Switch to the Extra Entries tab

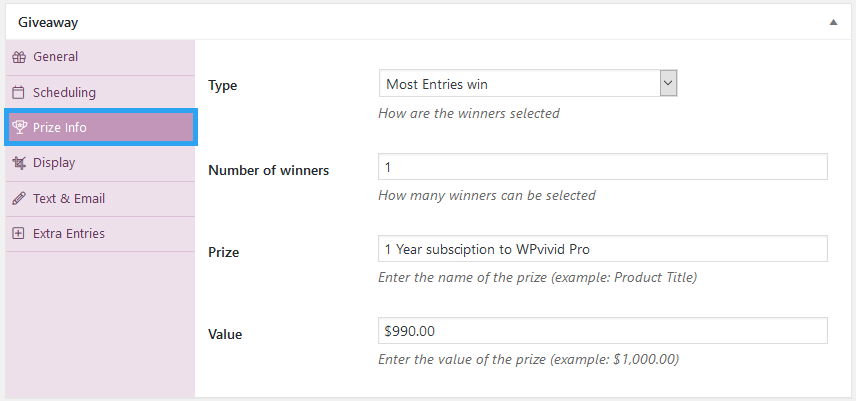[x=100, y=234]
